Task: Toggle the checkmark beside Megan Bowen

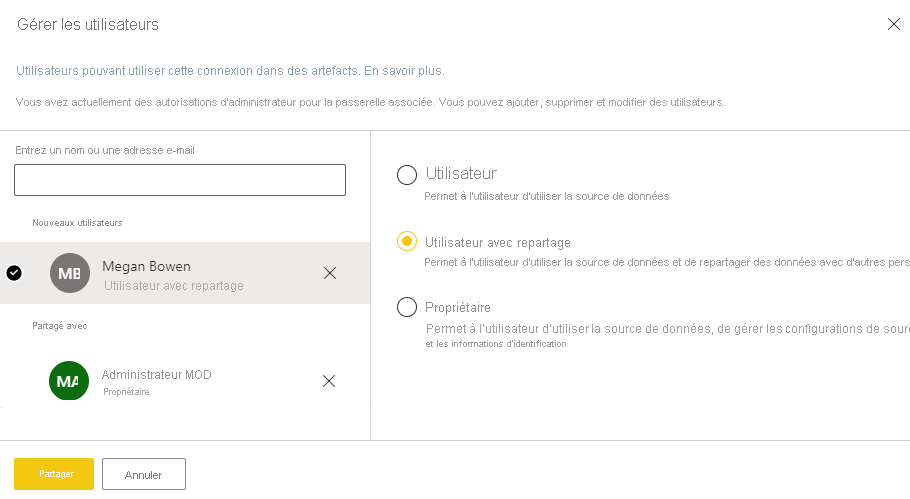Action: tap(14, 273)
